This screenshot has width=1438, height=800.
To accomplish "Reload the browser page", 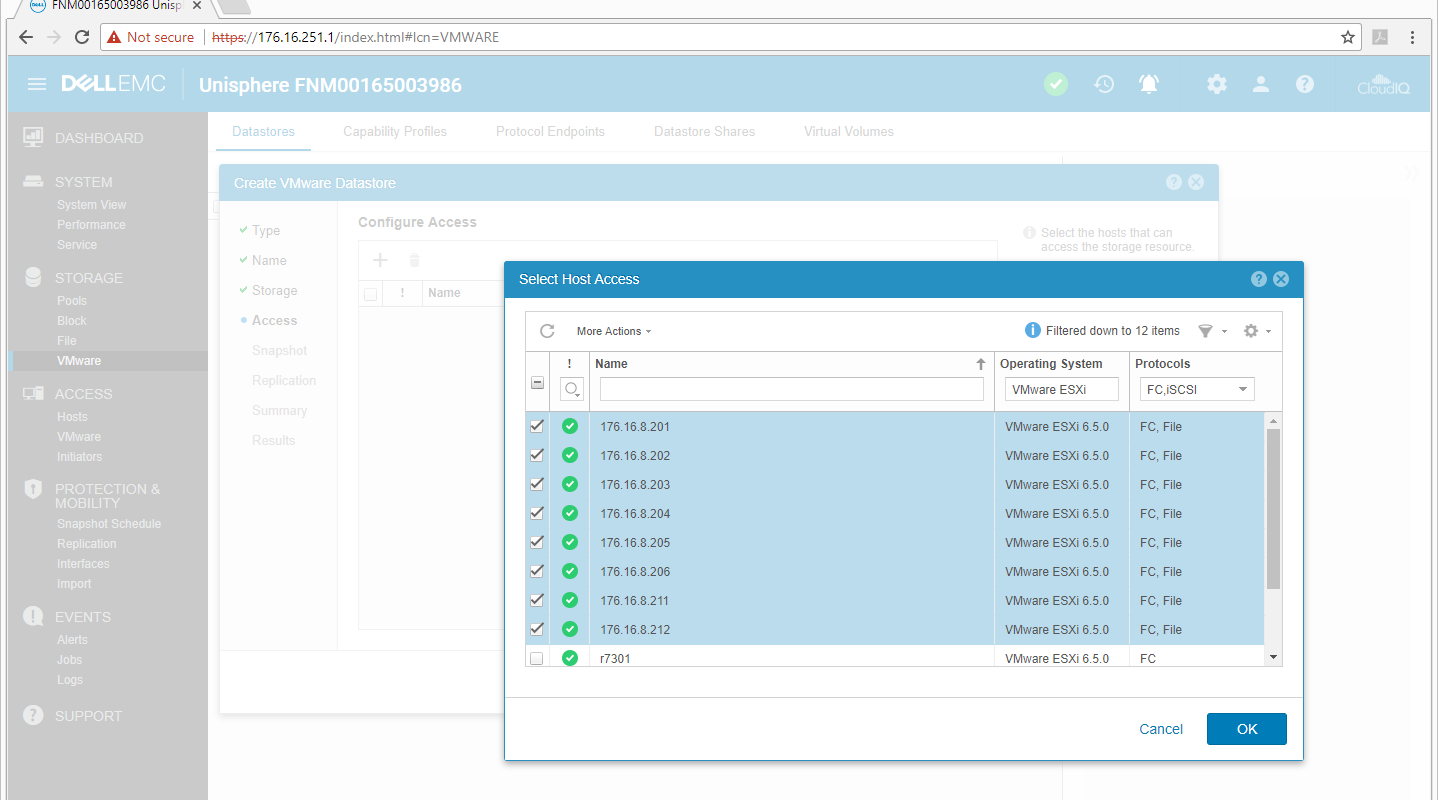I will (82, 37).
